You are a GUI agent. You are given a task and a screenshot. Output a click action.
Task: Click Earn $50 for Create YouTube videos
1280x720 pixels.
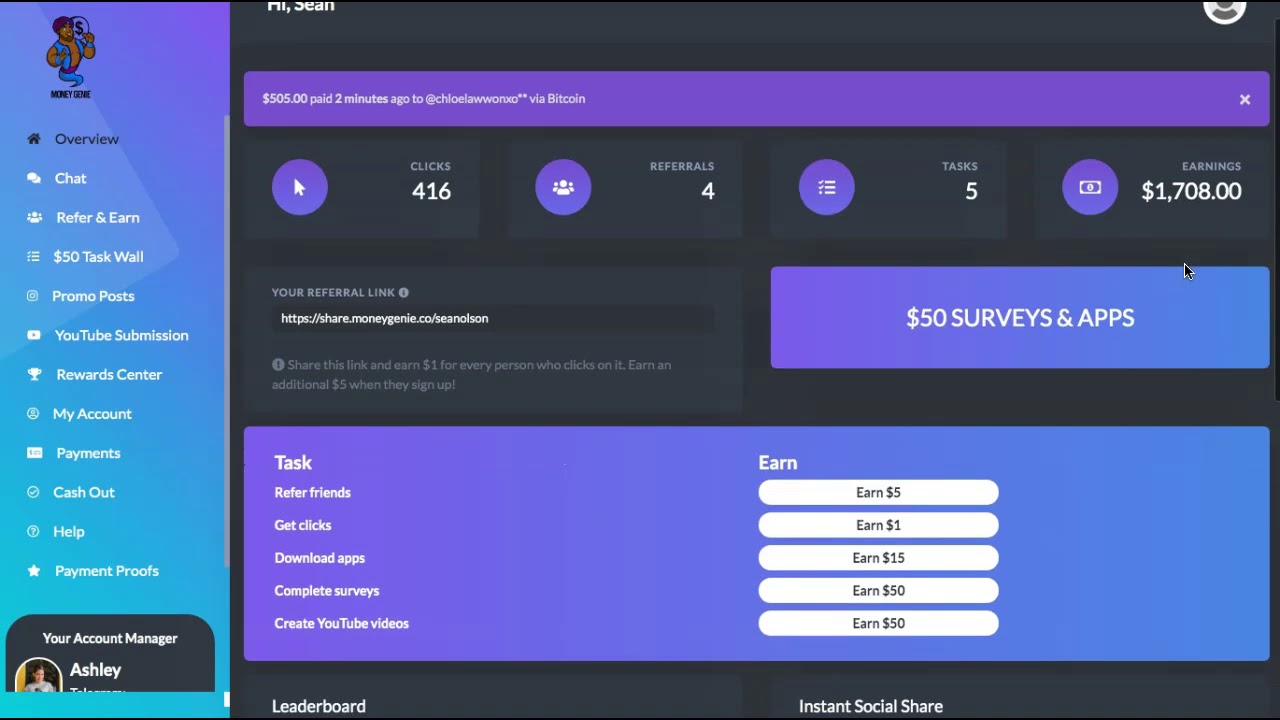click(878, 623)
